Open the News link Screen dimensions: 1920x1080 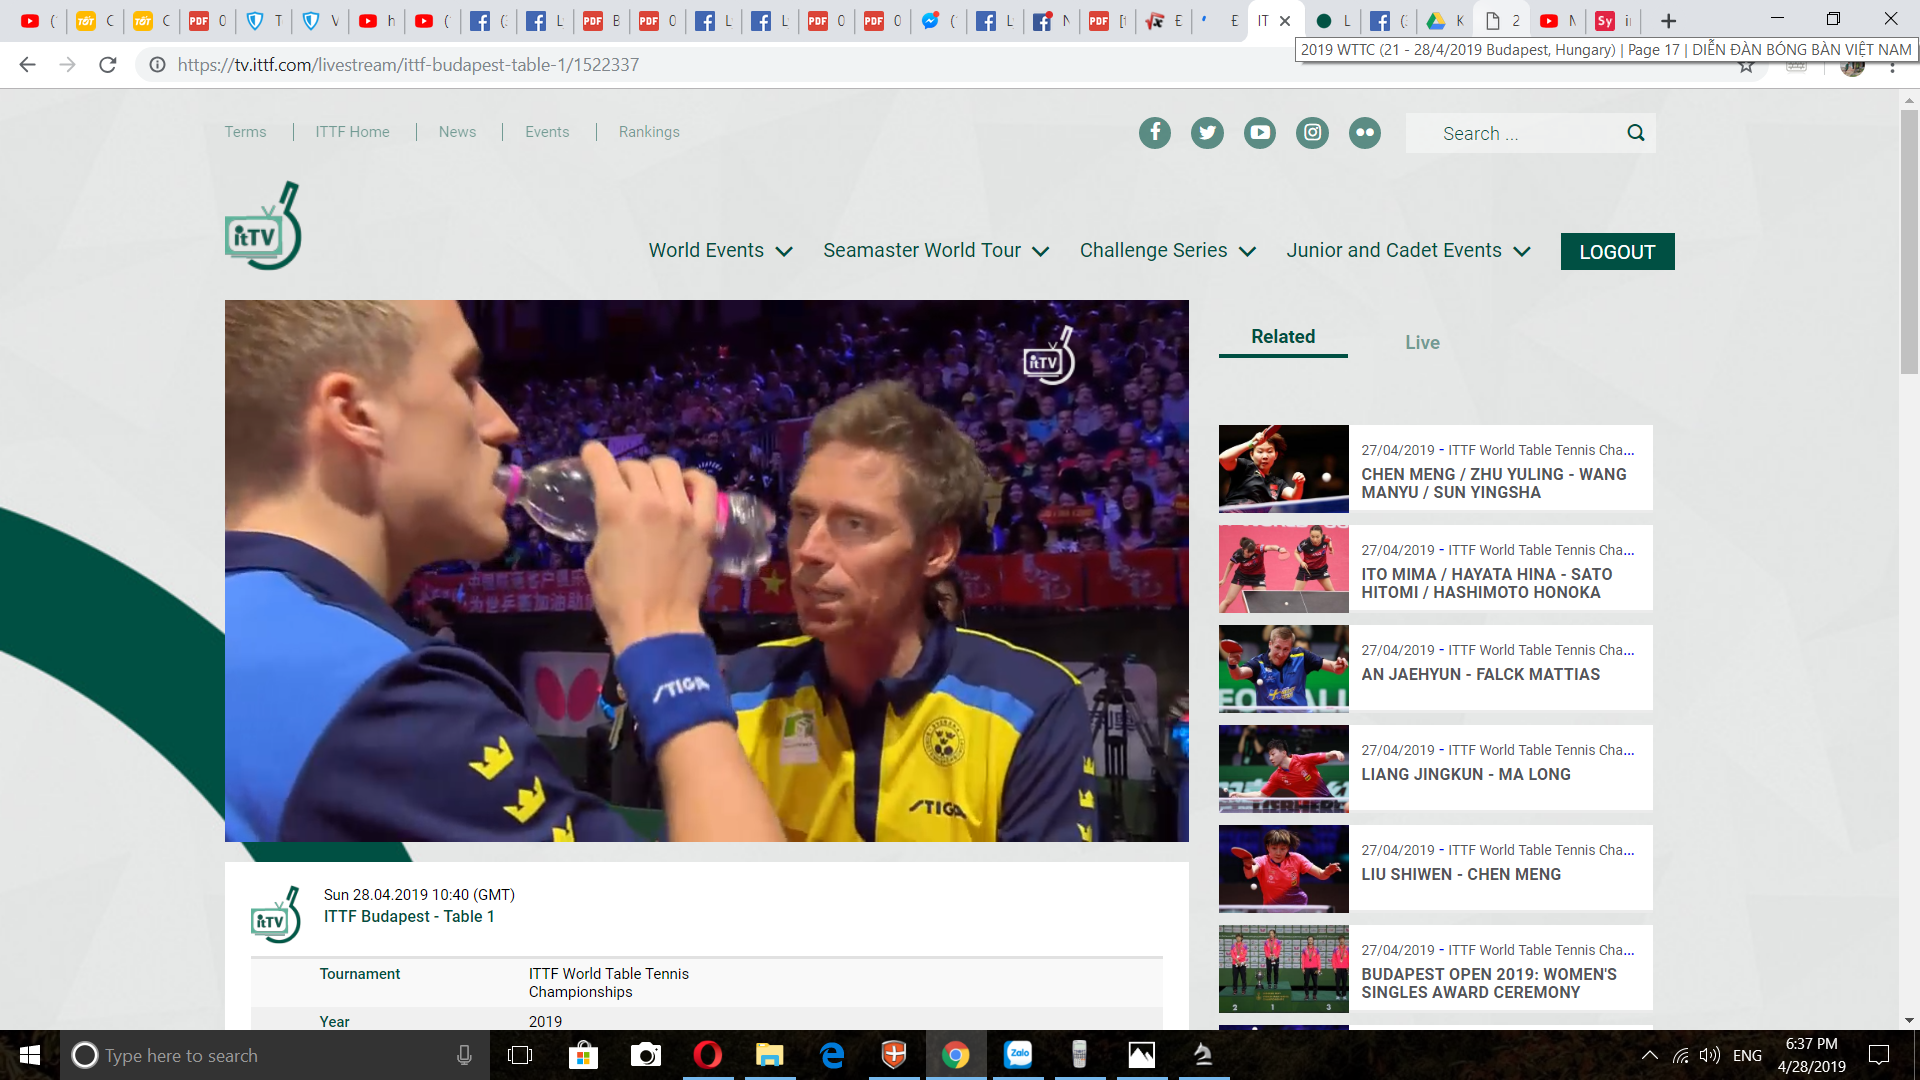457,132
